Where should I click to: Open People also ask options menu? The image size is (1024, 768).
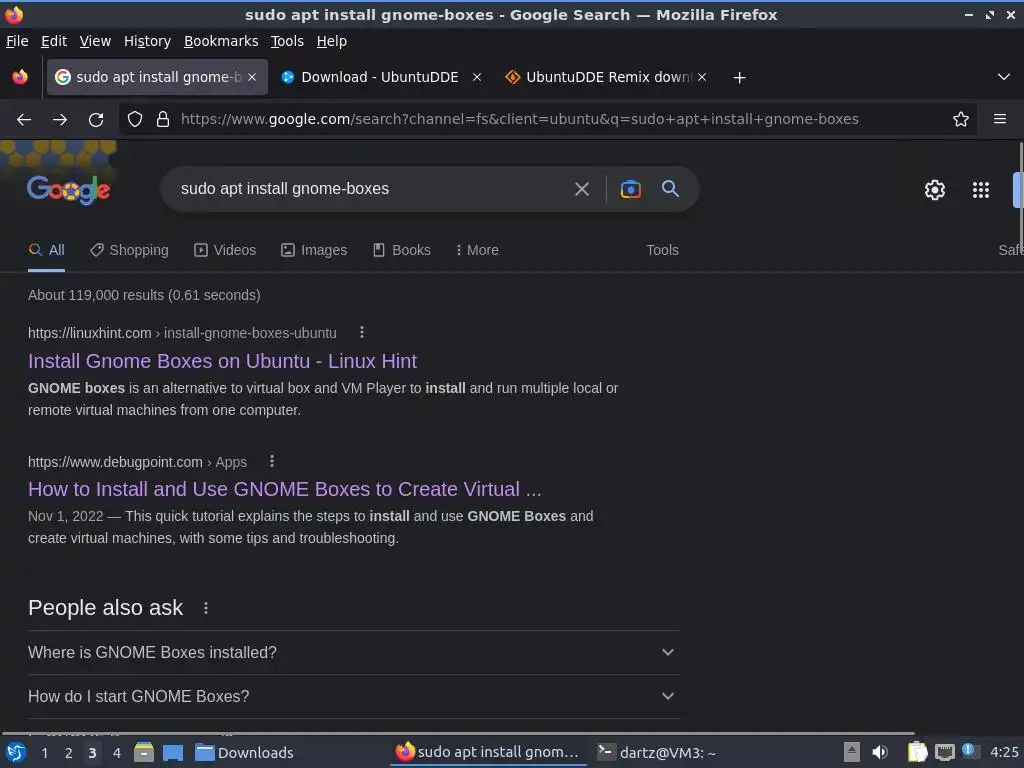point(206,608)
